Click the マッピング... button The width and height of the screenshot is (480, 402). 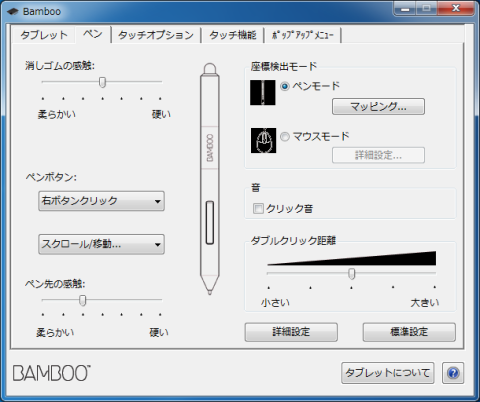378,107
